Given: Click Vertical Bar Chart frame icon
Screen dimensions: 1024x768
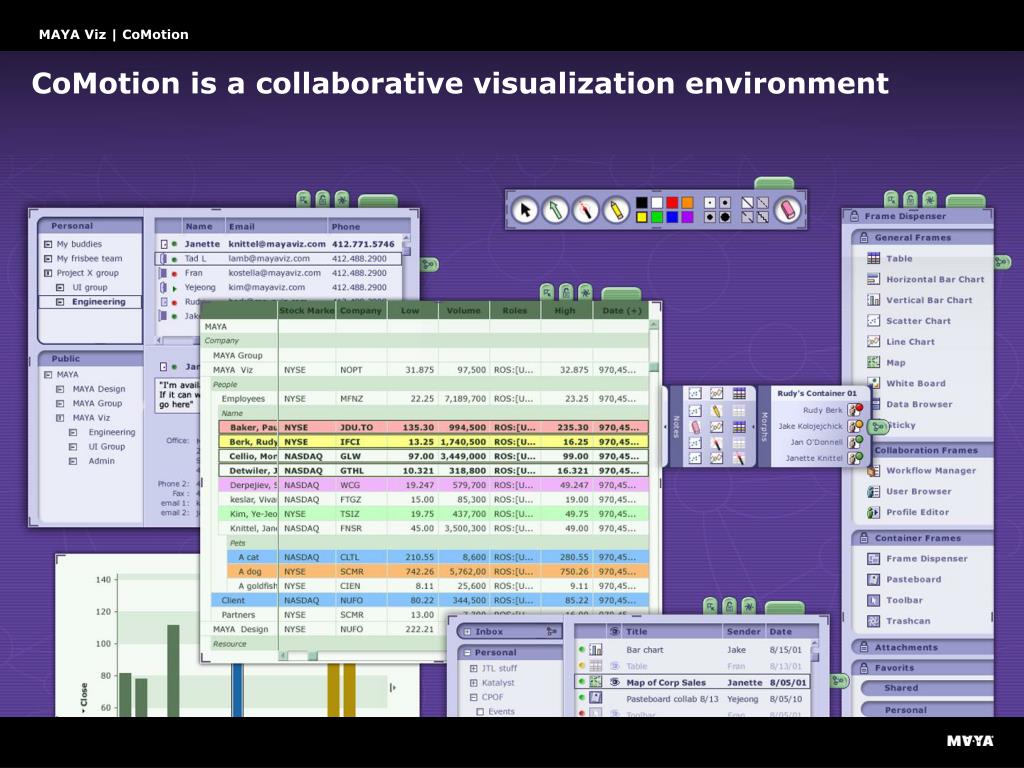Looking at the screenshot, I should pos(873,300).
